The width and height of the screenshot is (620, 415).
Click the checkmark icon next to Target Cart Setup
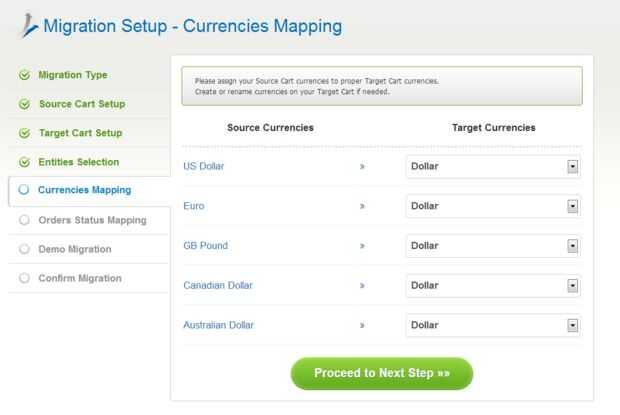coord(24,133)
